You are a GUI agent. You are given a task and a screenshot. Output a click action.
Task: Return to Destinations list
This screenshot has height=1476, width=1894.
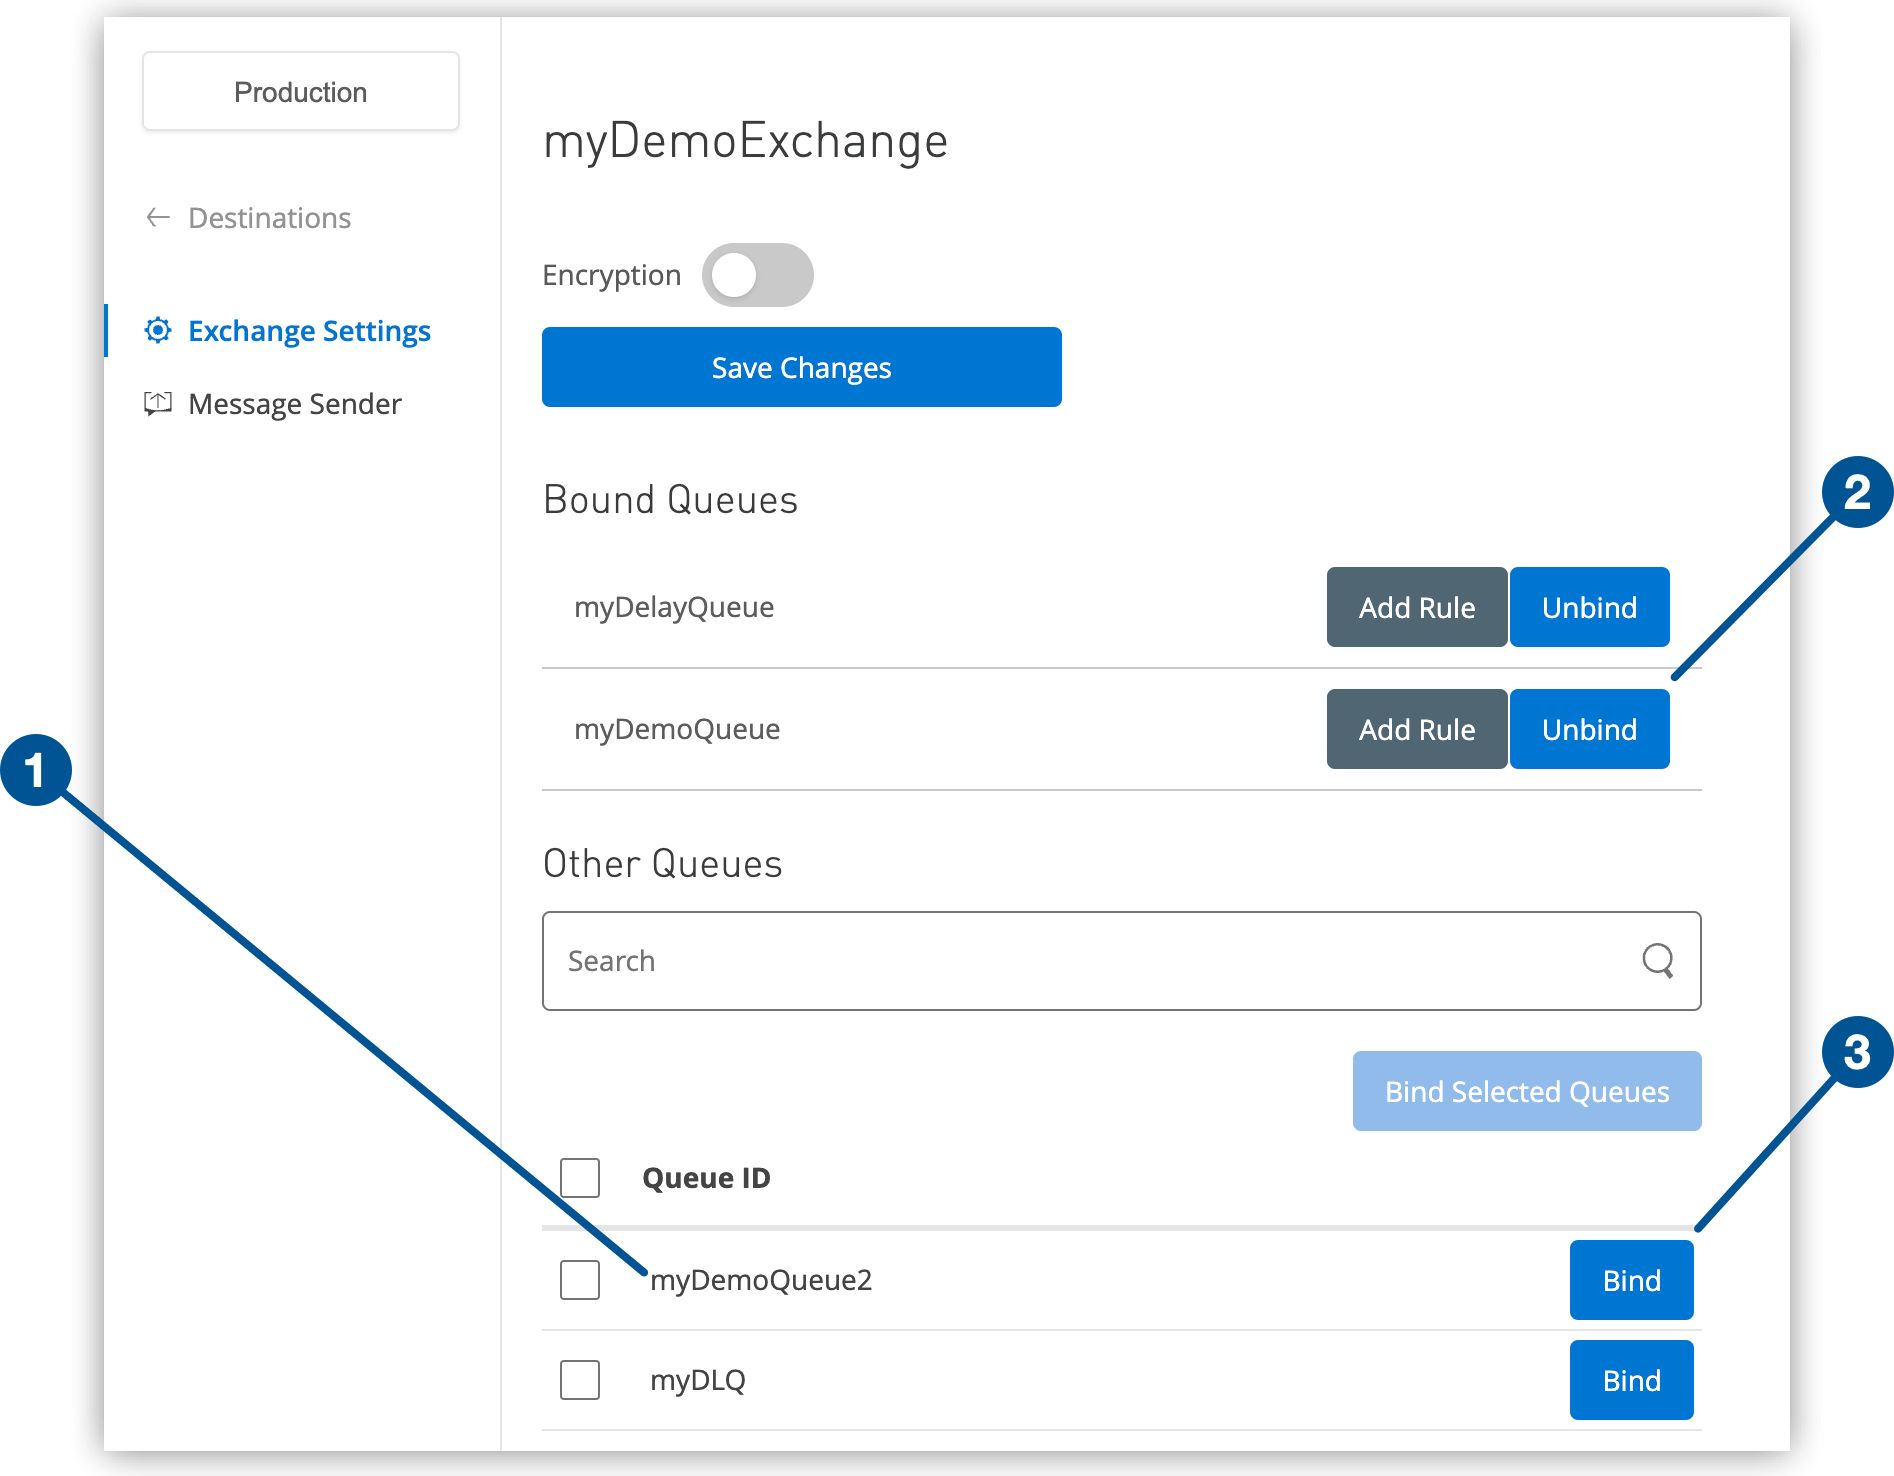pos(269,217)
